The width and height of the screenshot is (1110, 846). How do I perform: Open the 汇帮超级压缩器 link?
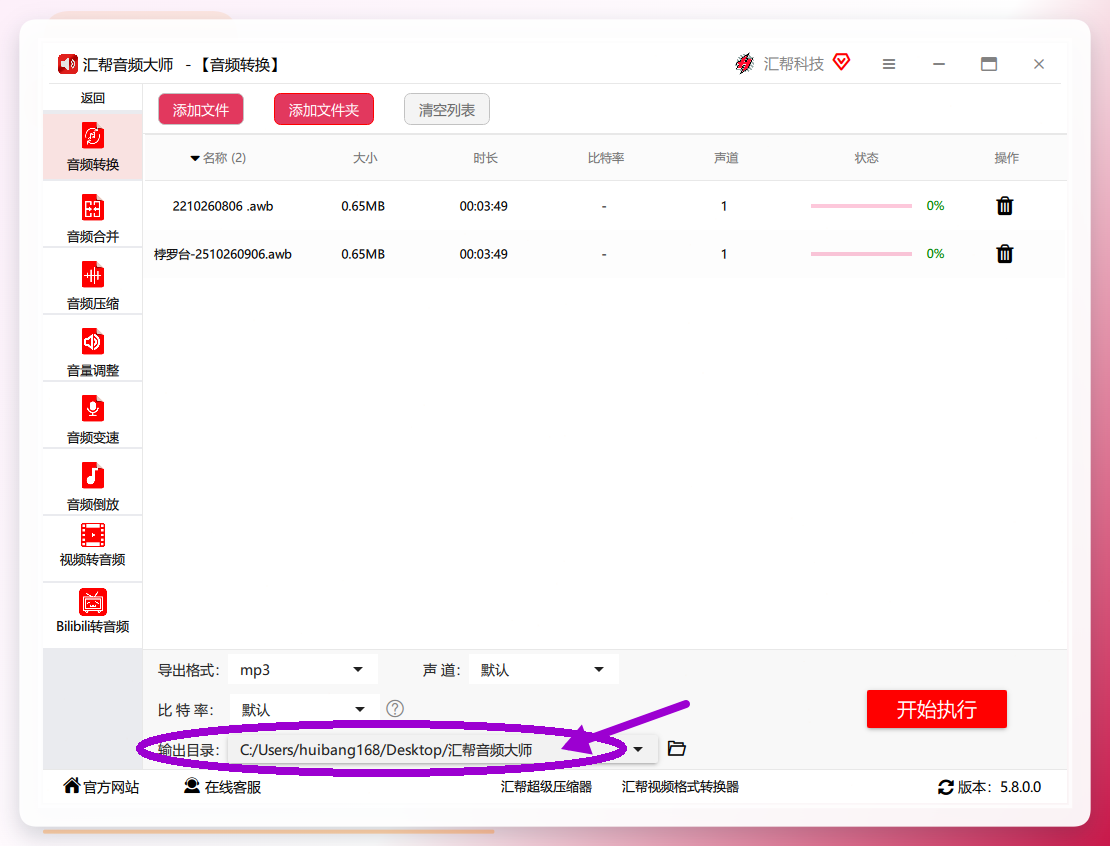(x=547, y=787)
